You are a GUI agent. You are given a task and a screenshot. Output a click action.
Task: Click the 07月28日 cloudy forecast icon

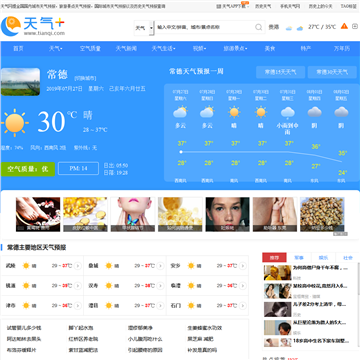pyautogui.click(x=207, y=112)
